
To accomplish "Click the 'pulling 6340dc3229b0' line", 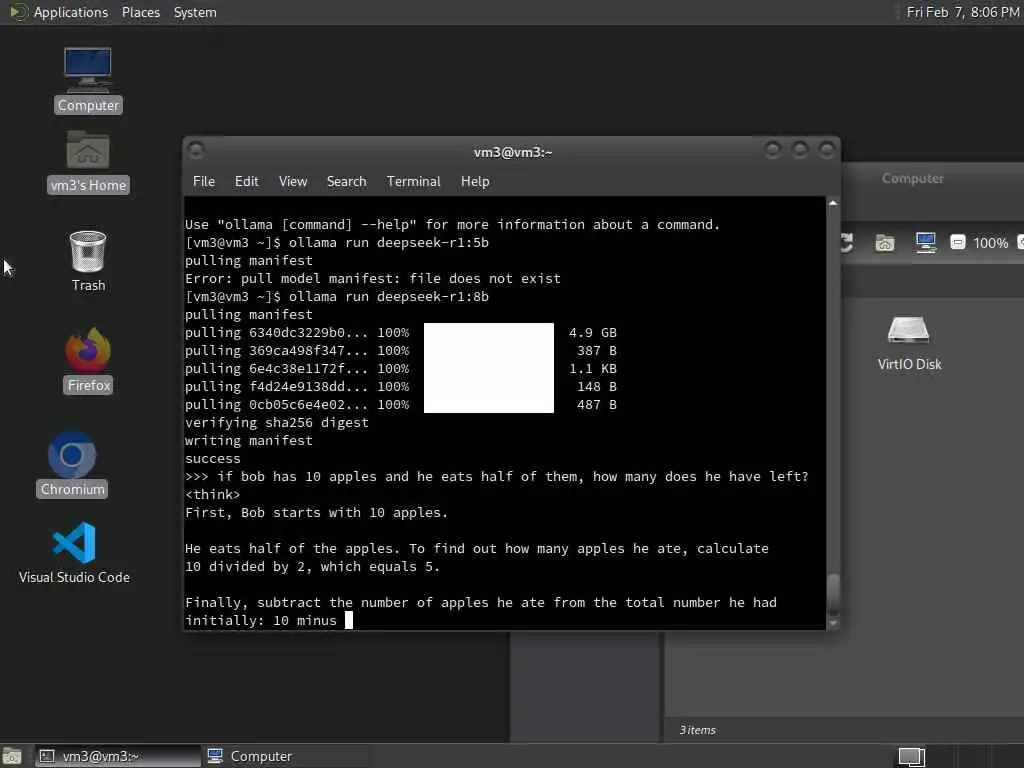I will pyautogui.click(x=297, y=332).
